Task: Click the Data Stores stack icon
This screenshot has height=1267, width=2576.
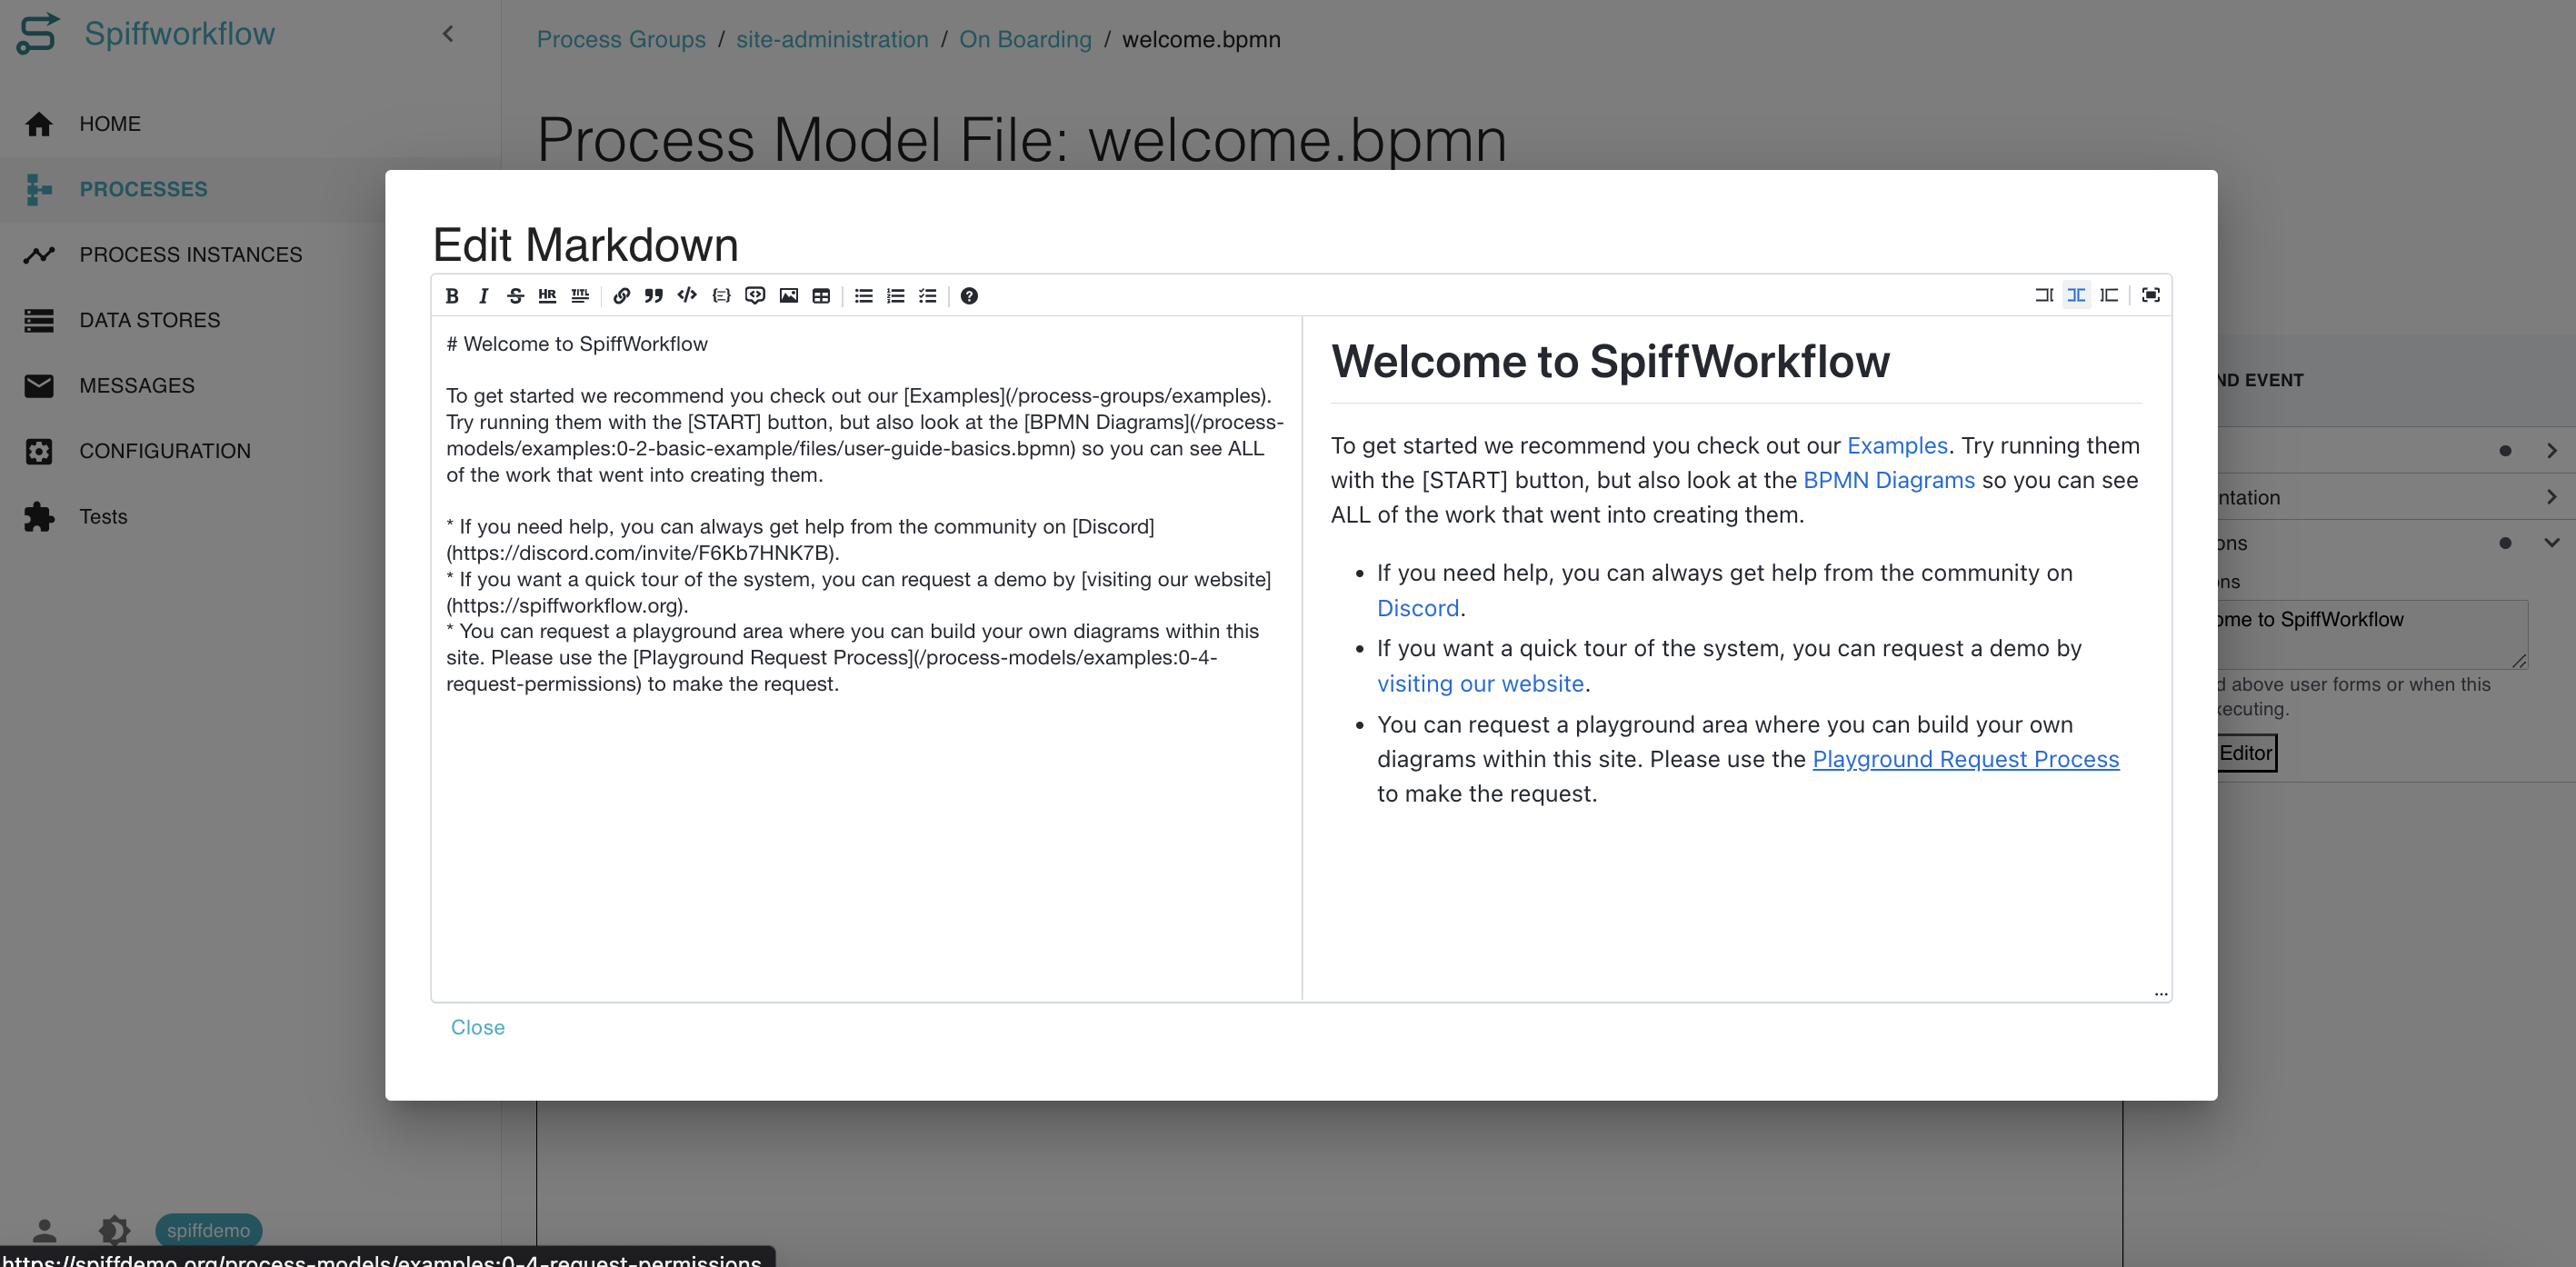Action: (x=39, y=320)
